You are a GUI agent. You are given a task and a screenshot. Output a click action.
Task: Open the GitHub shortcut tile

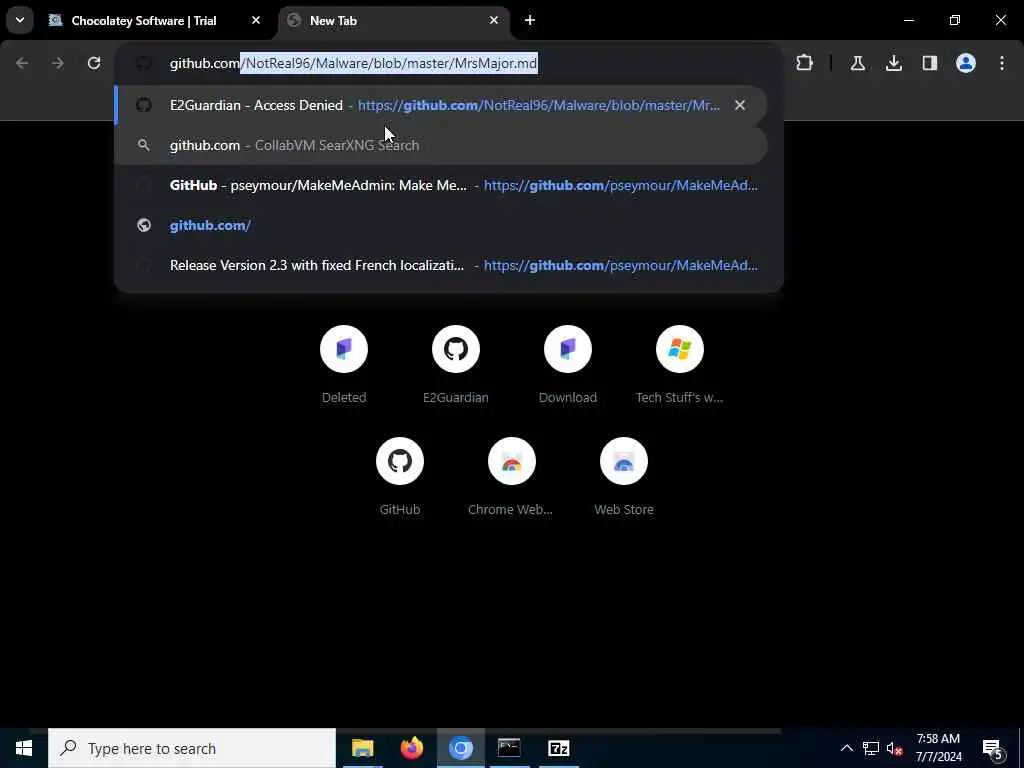click(400, 477)
